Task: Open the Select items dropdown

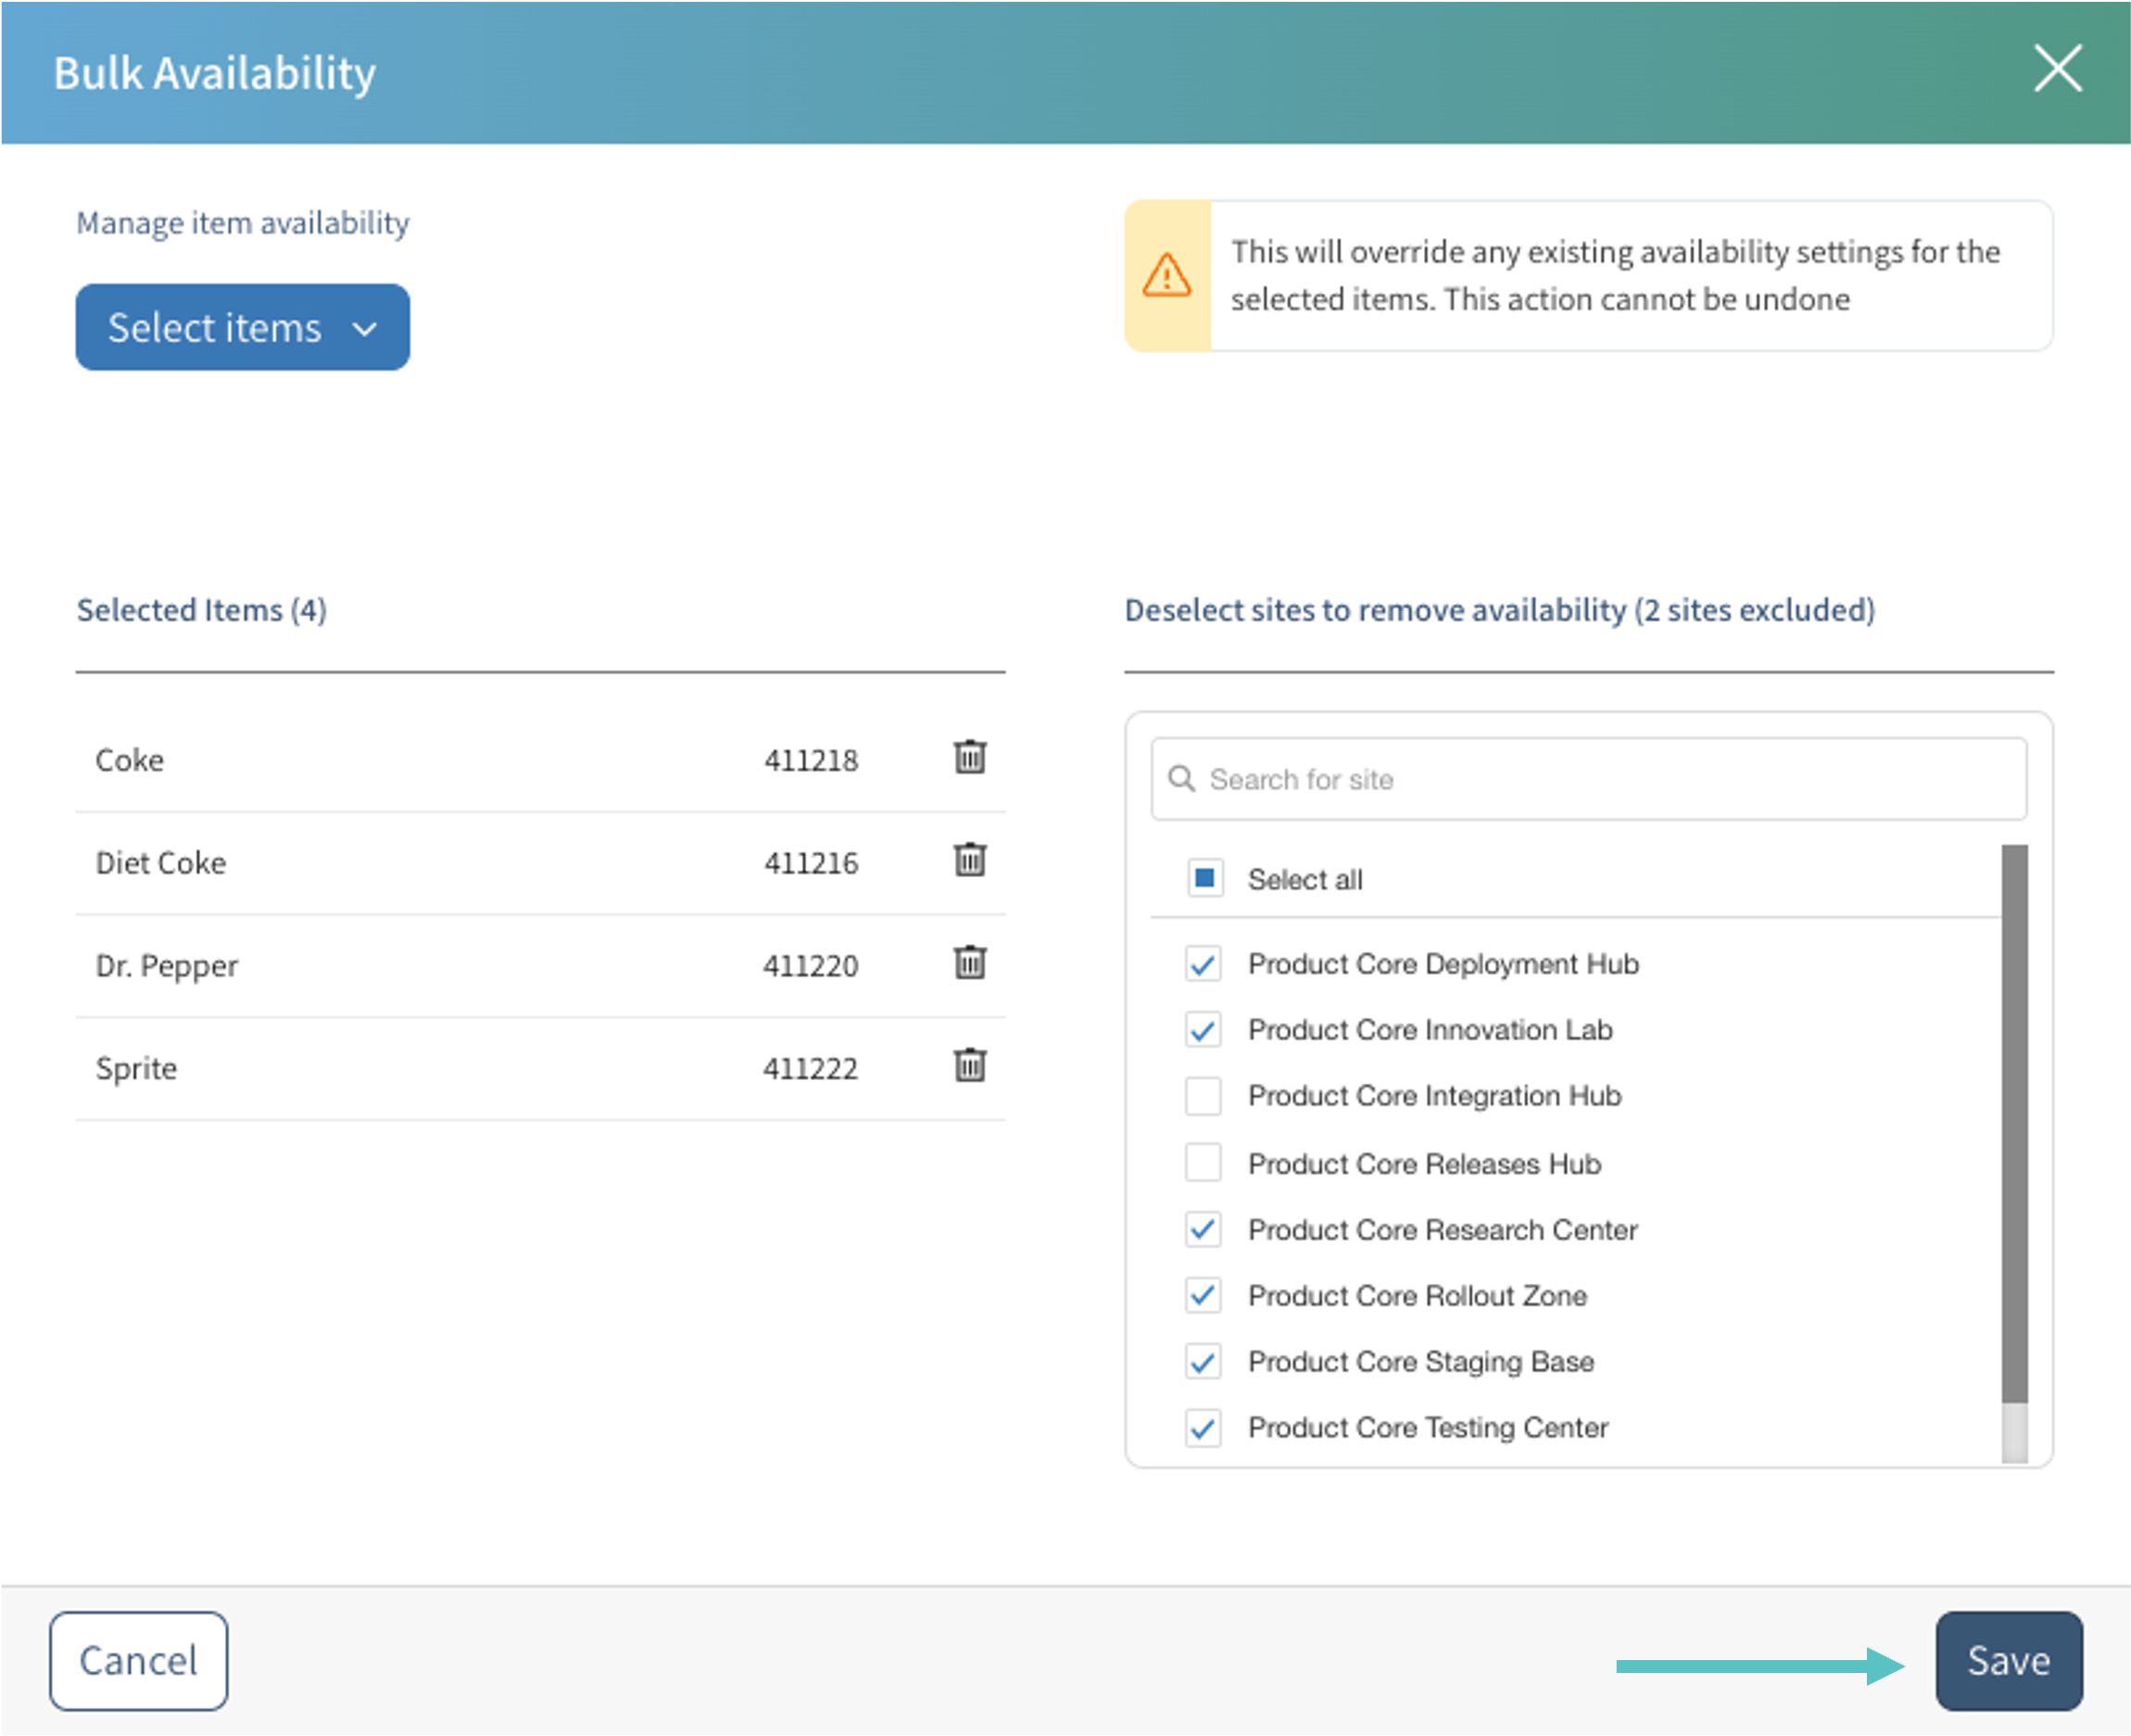Action: click(x=242, y=328)
